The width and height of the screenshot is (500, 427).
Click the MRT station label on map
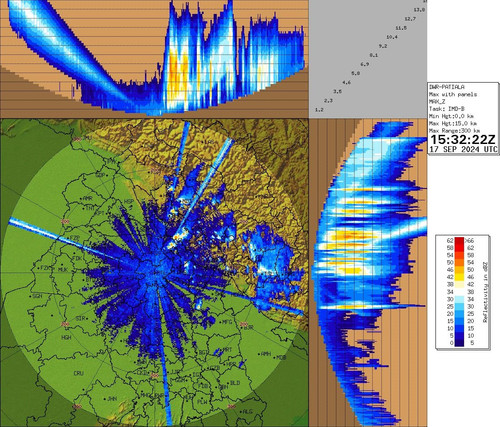point(227,350)
